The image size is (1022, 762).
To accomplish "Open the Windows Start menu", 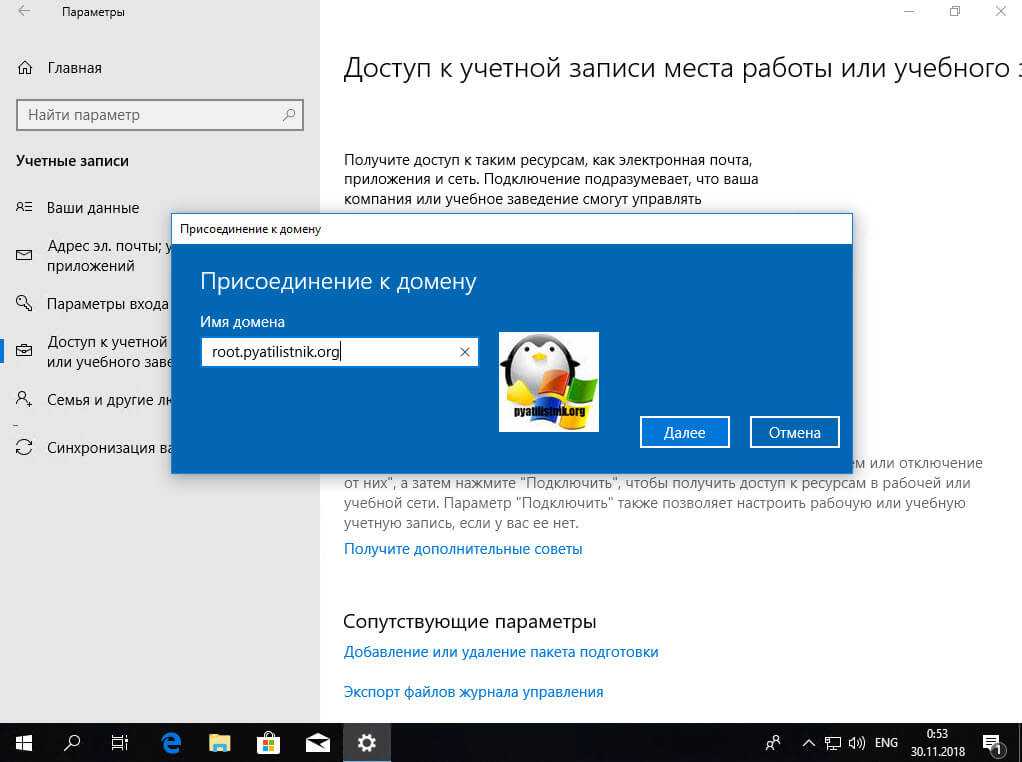I will (x=24, y=742).
